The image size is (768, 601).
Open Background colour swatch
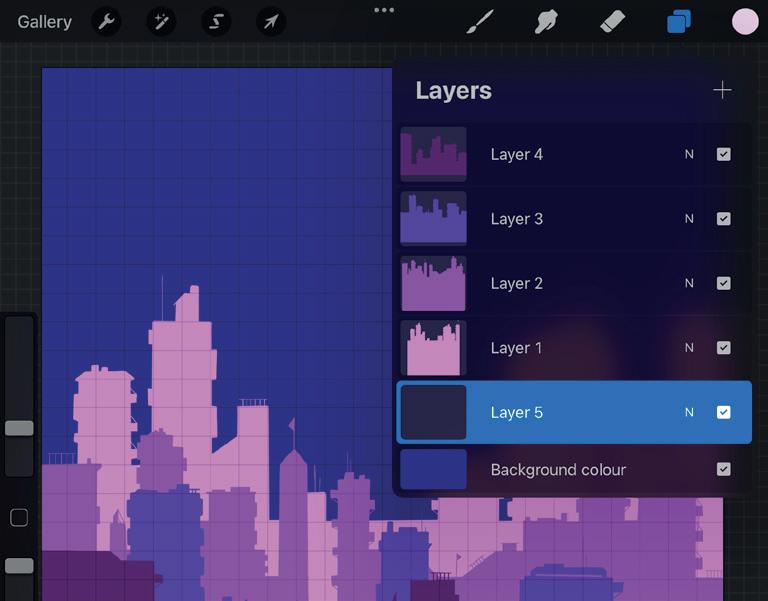pos(433,469)
